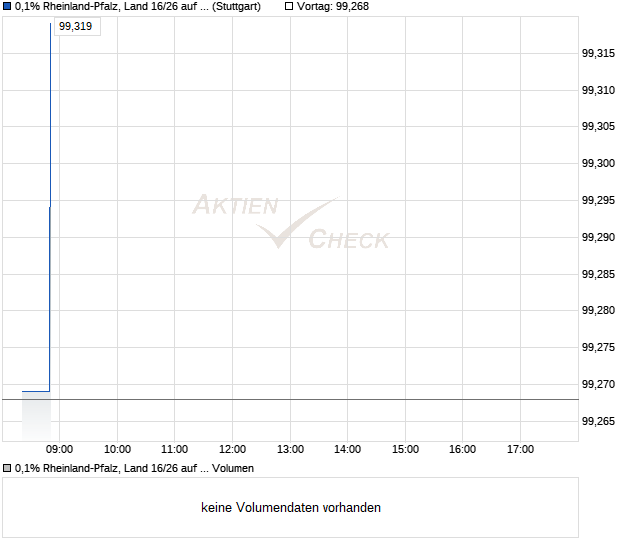Click the horizontal Vortag reference line

pos(291,400)
